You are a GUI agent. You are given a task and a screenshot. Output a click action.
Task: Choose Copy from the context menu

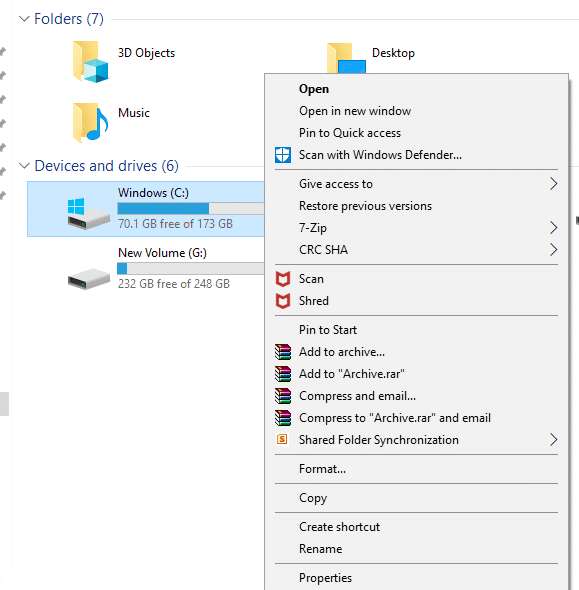tap(416, 498)
